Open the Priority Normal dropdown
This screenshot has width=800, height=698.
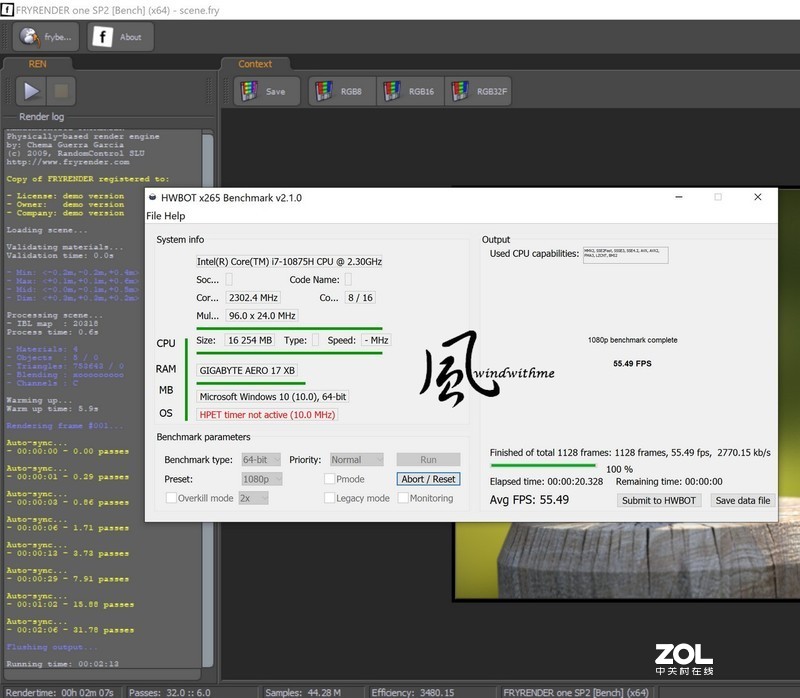tap(357, 460)
